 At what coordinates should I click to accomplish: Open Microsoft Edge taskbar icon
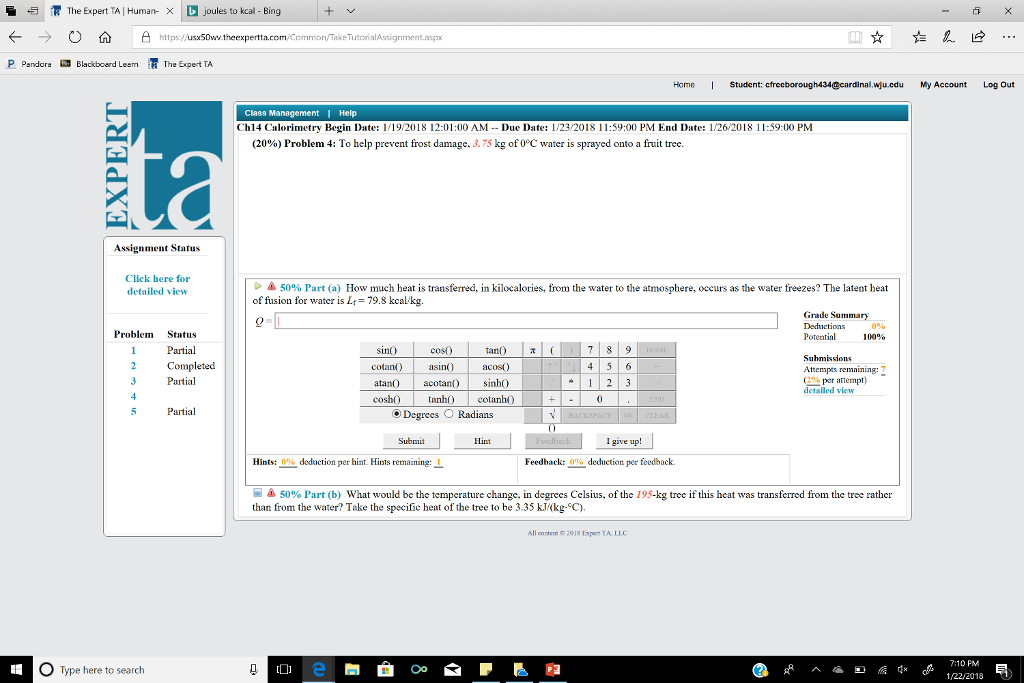319,669
